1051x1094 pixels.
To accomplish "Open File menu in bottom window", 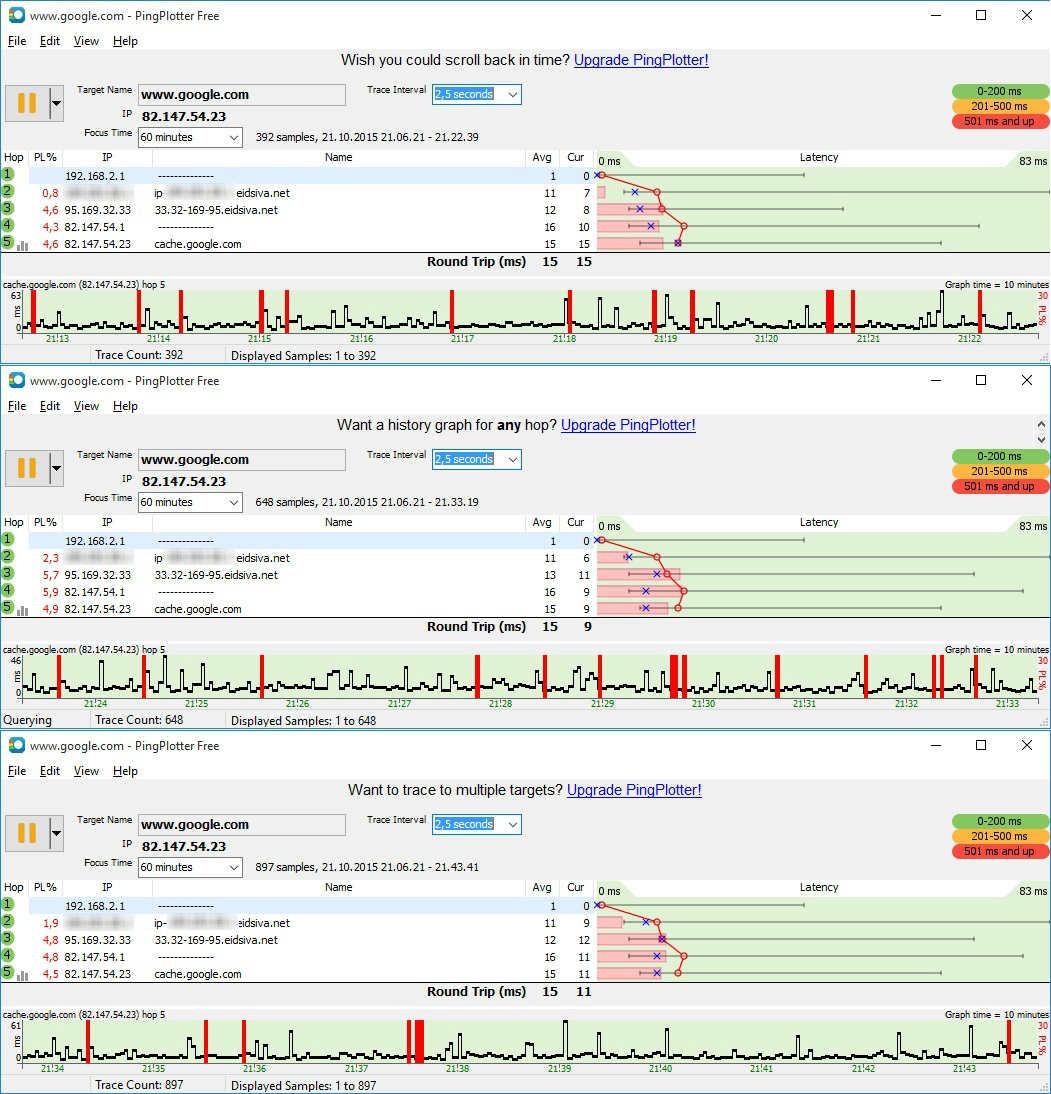I will pos(17,771).
